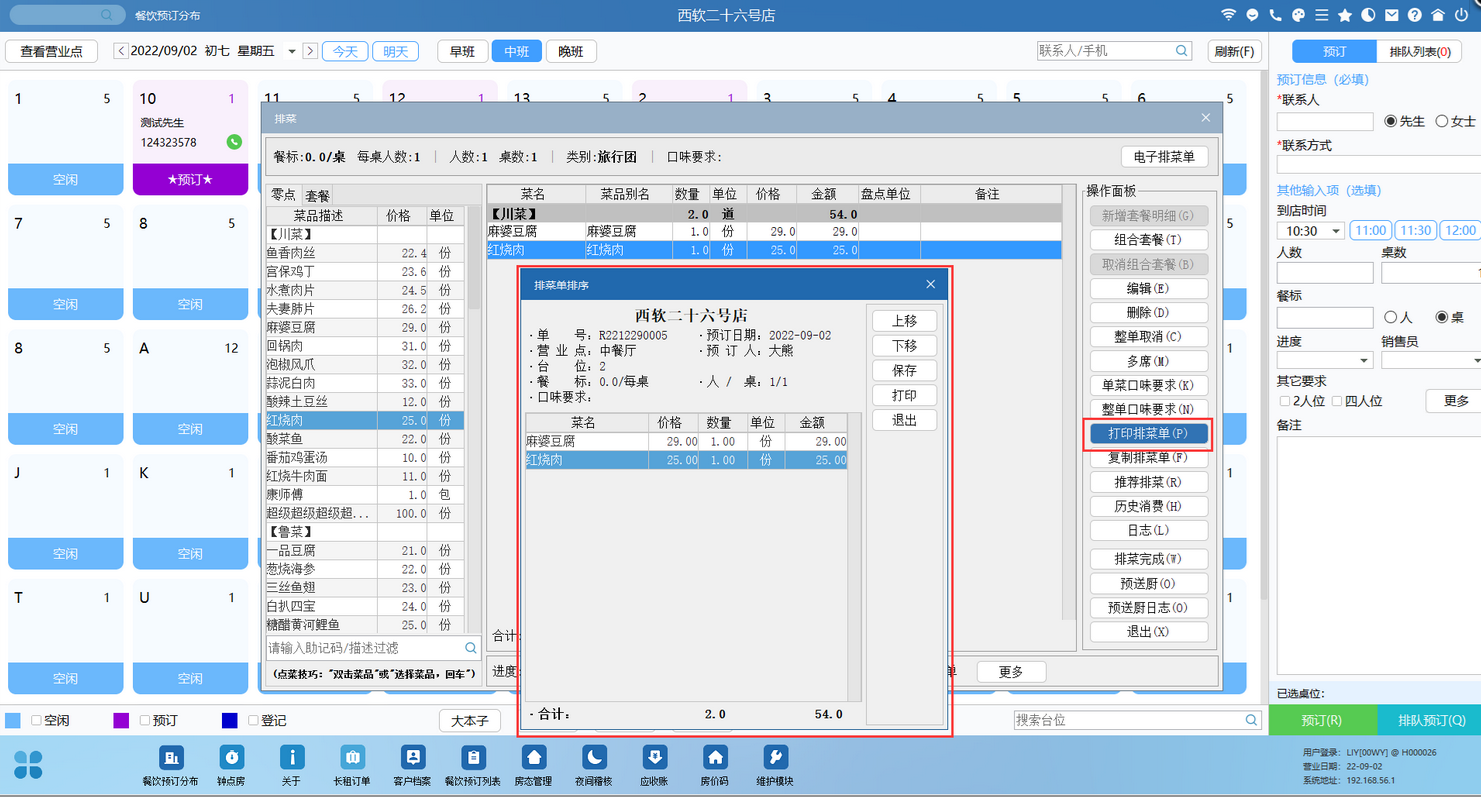Toggle the 登记 legend checkbox

(253, 720)
